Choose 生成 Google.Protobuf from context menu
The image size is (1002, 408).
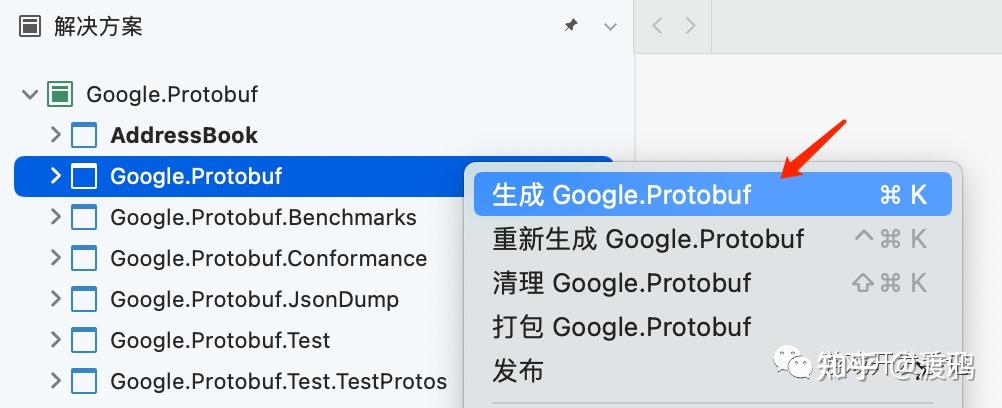(621, 195)
